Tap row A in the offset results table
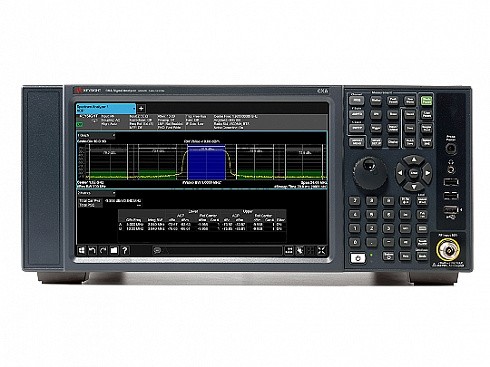 point(202,225)
